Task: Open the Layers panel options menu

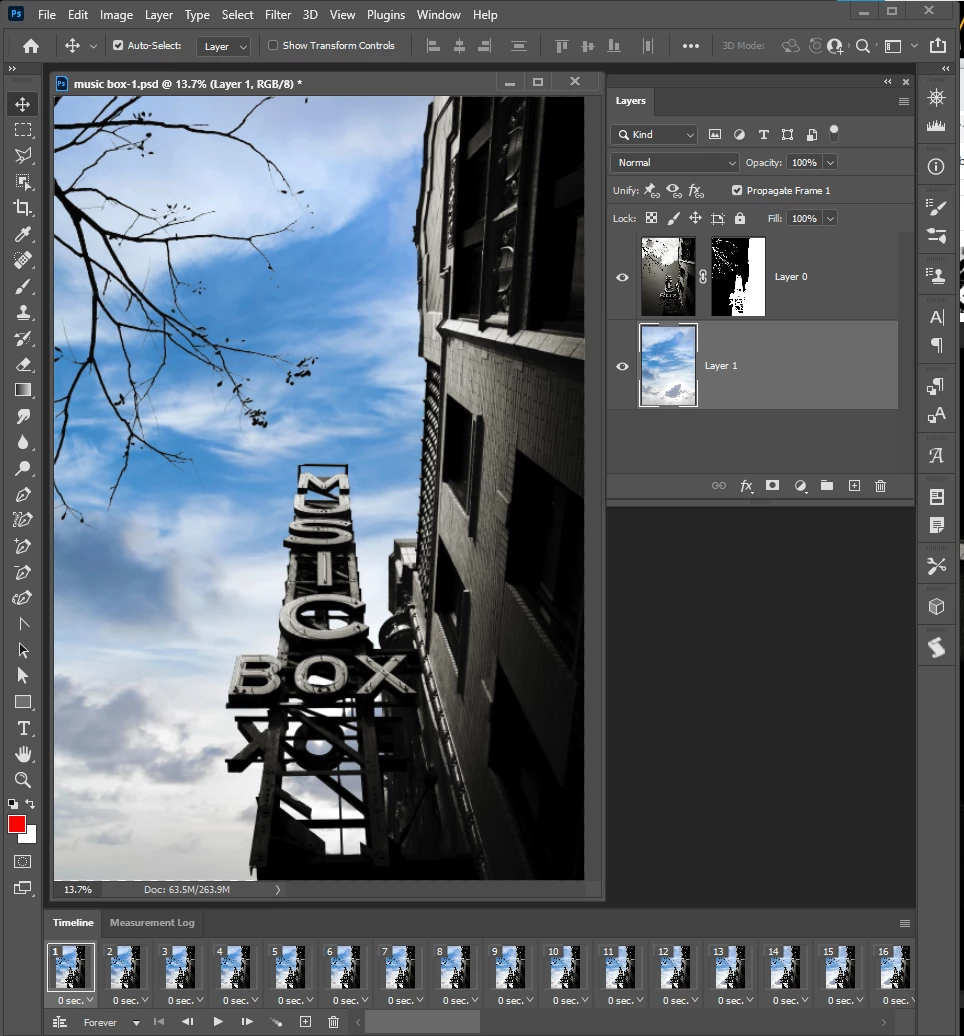Action: point(903,101)
